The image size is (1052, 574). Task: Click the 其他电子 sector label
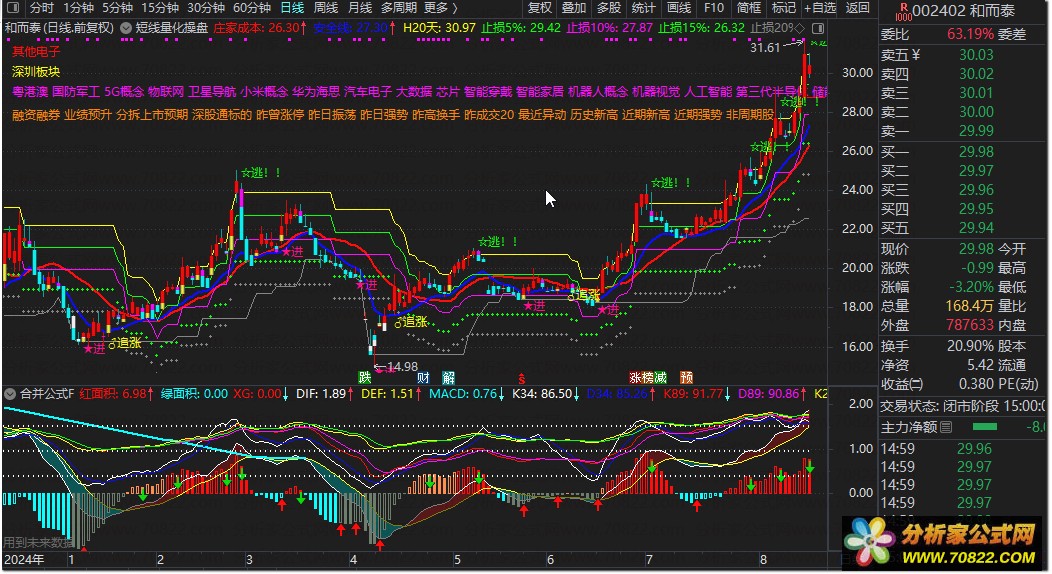(36, 52)
